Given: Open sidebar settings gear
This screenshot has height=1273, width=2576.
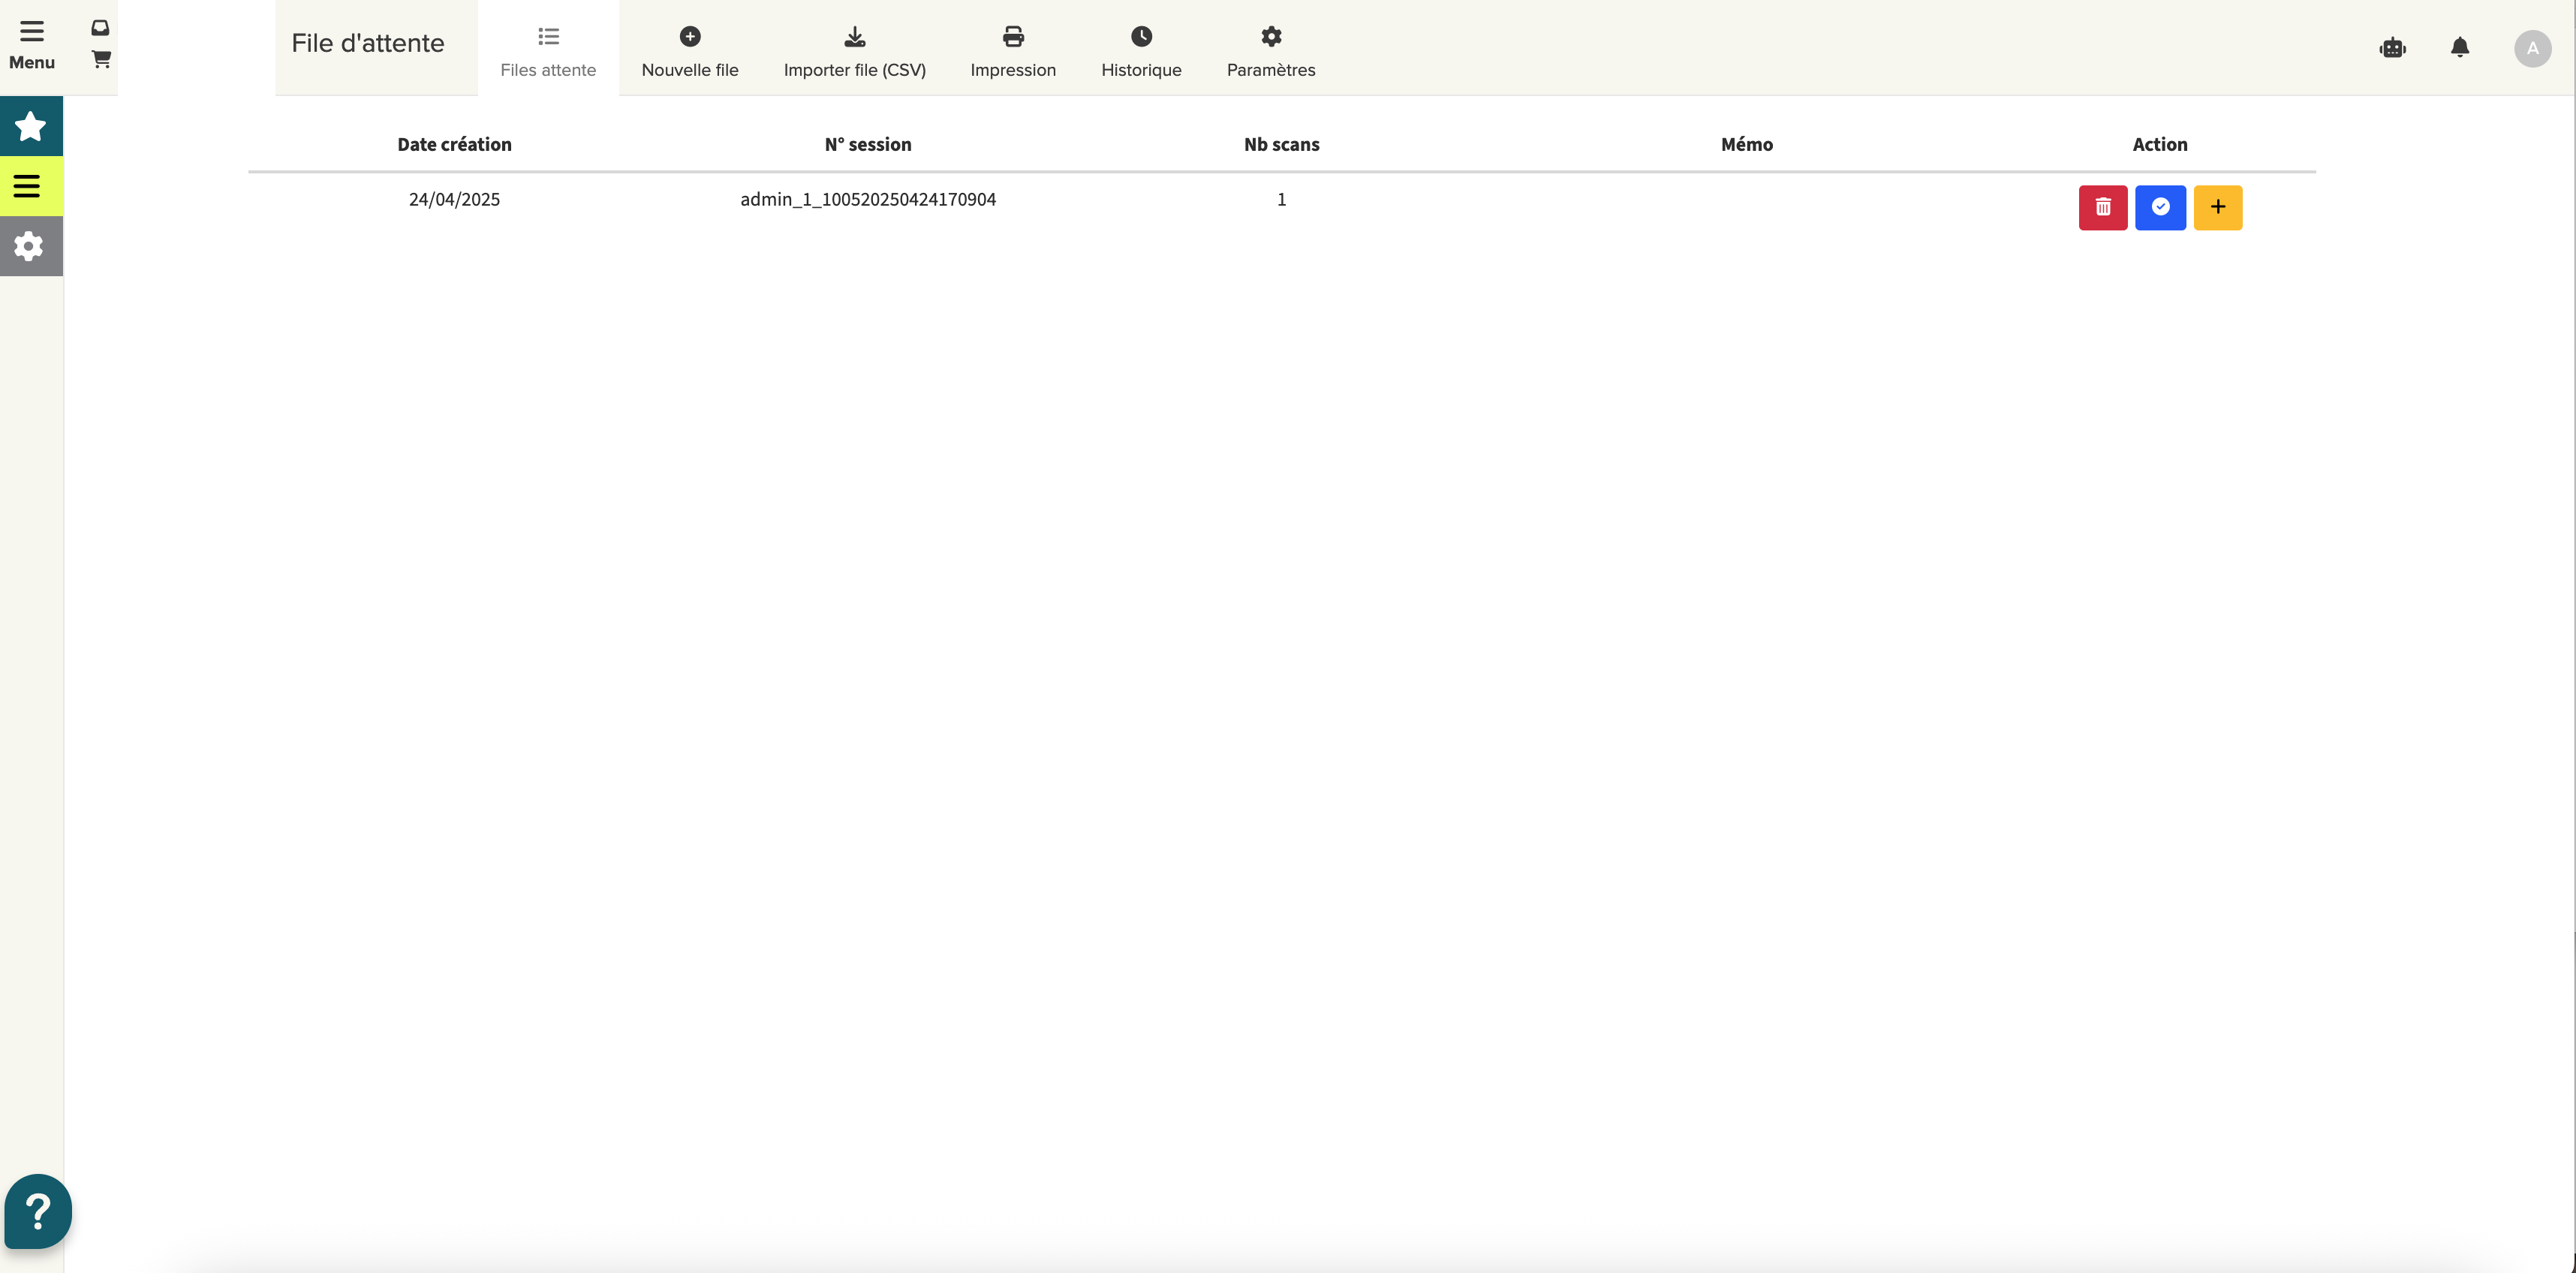Looking at the screenshot, I should [x=31, y=246].
